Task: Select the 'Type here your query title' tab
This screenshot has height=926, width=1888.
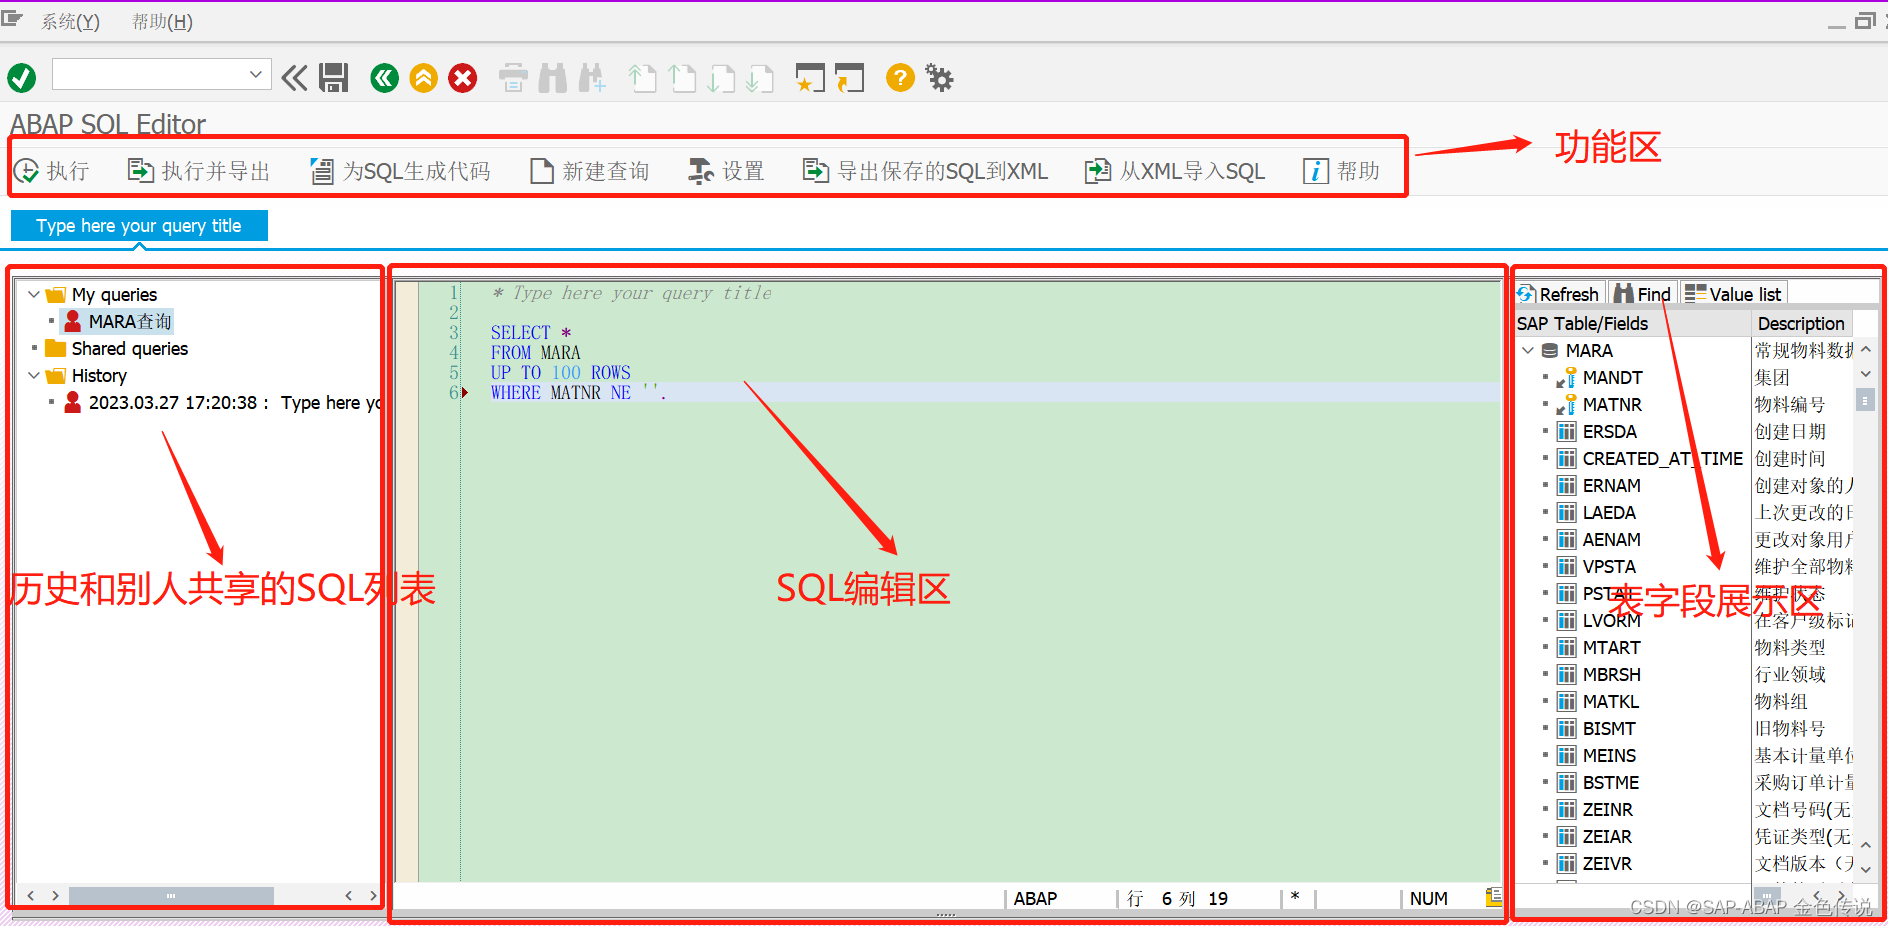Action: pos(139,226)
